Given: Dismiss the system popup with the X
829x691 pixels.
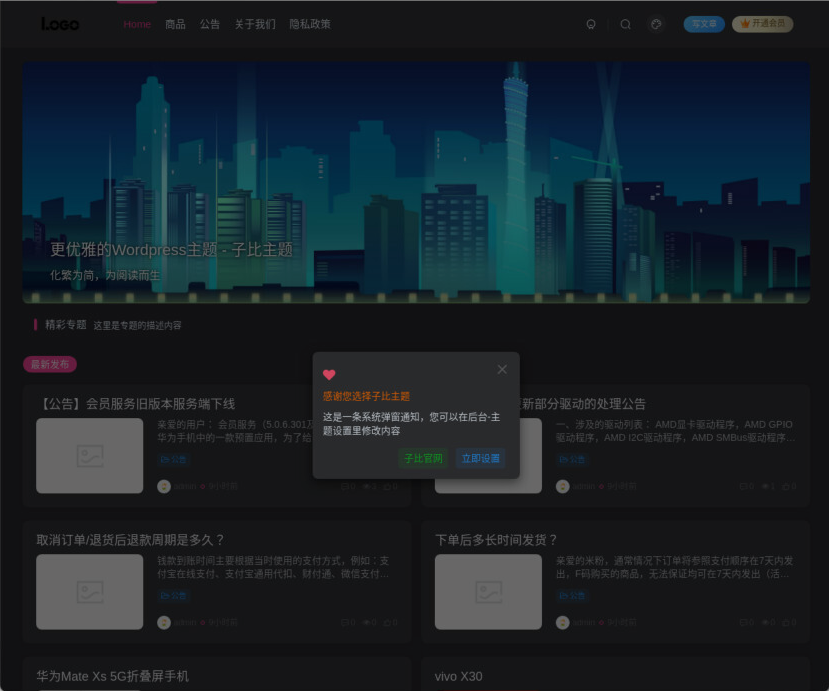Looking at the screenshot, I should [x=502, y=369].
